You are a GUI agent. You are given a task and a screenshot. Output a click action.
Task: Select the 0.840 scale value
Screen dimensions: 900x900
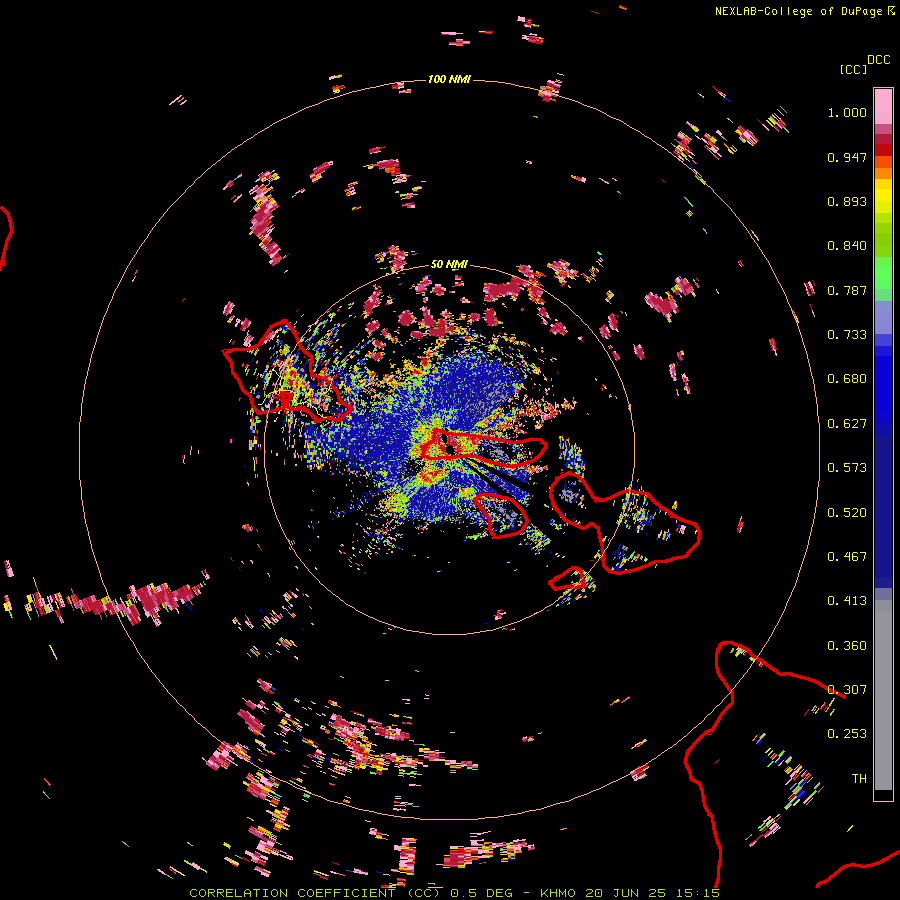click(x=847, y=246)
